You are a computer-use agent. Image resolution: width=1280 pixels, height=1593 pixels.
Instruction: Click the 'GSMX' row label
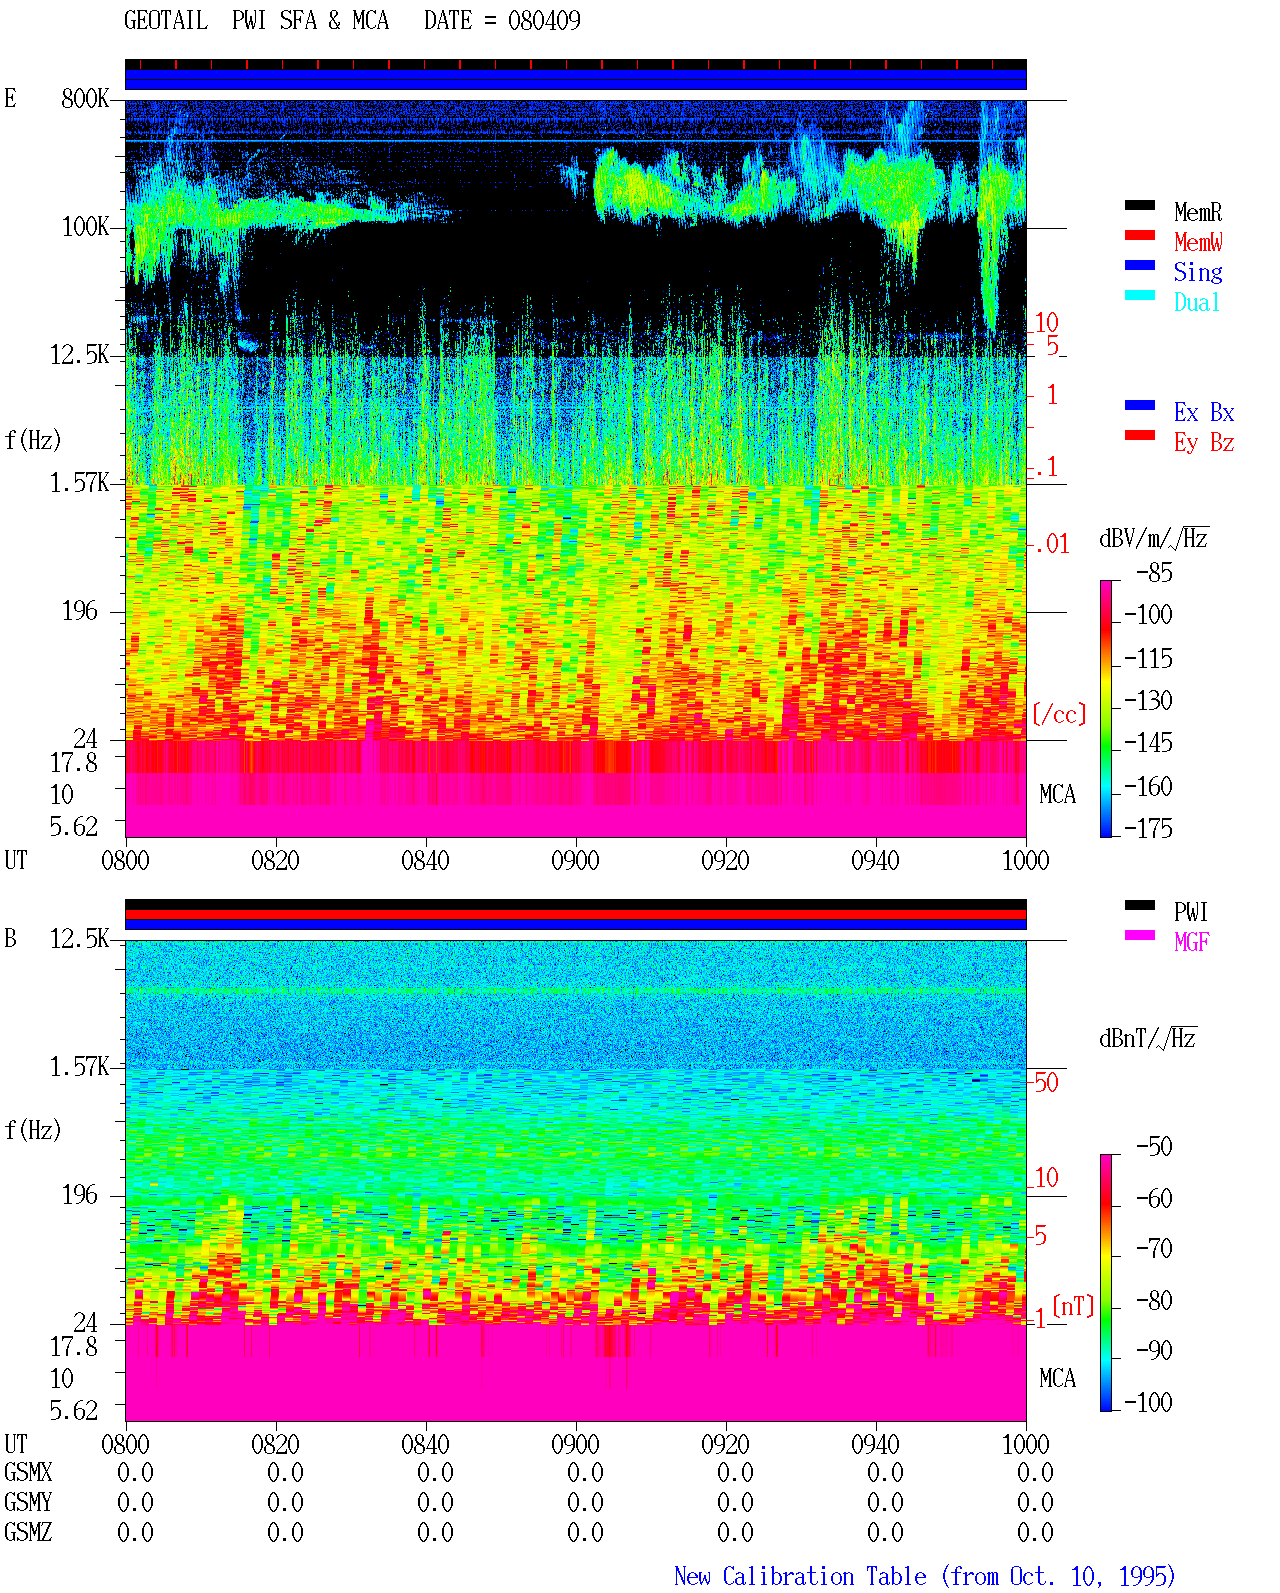click(28, 1472)
